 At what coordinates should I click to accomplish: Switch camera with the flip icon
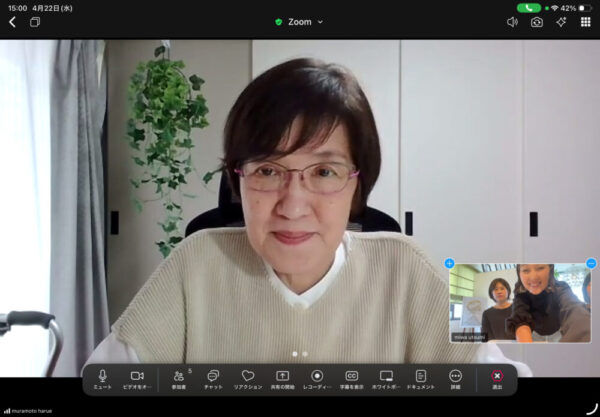pyautogui.click(x=537, y=22)
